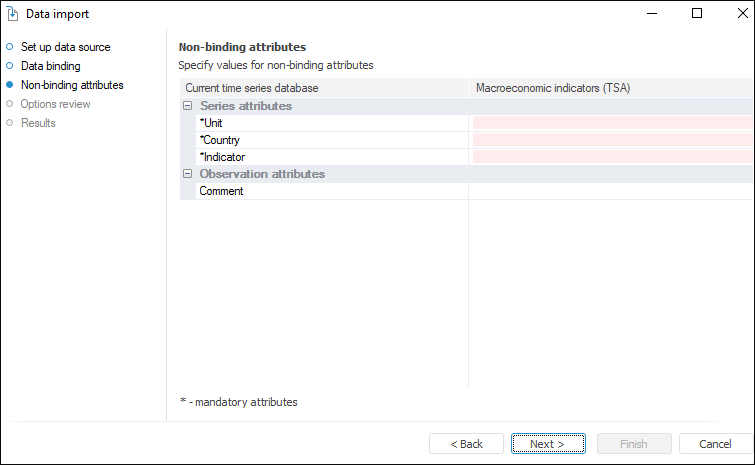
Task: Select the Data binding wizard step
Action: click(x=50, y=66)
